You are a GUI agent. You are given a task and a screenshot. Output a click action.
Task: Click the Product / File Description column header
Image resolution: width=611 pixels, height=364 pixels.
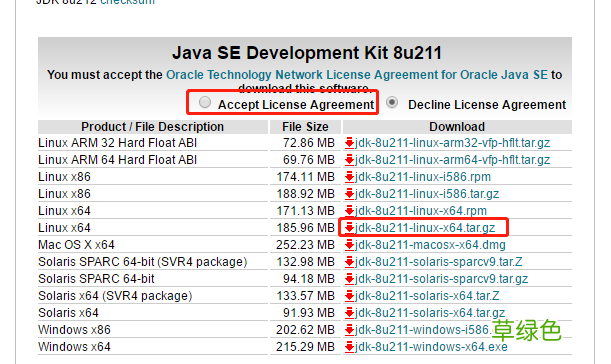[x=152, y=127]
